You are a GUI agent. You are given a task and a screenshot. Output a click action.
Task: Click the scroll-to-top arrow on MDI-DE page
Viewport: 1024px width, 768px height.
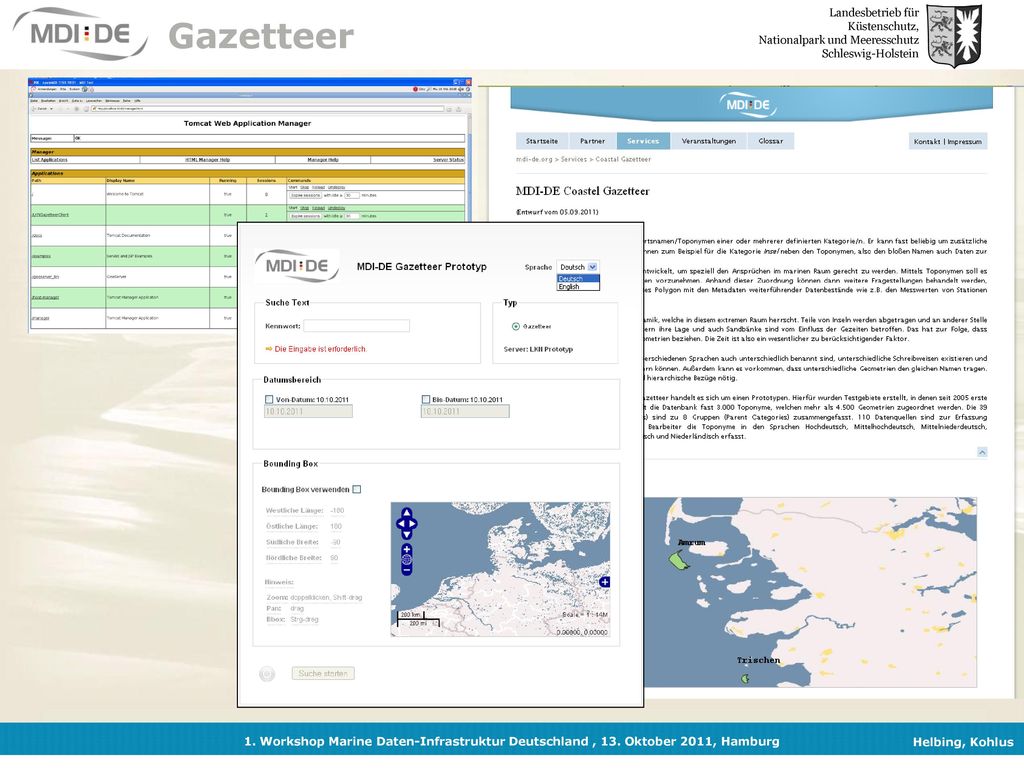(x=982, y=452)
